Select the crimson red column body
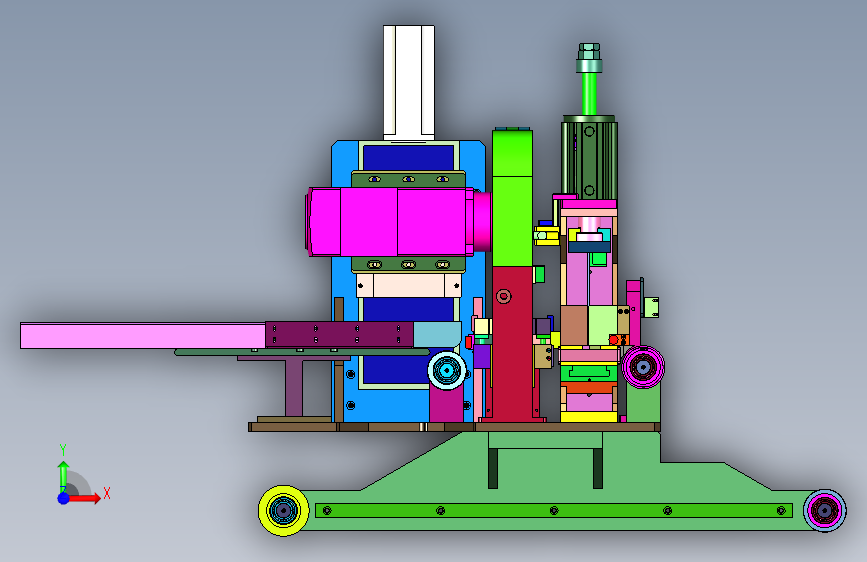 [512, 343]
